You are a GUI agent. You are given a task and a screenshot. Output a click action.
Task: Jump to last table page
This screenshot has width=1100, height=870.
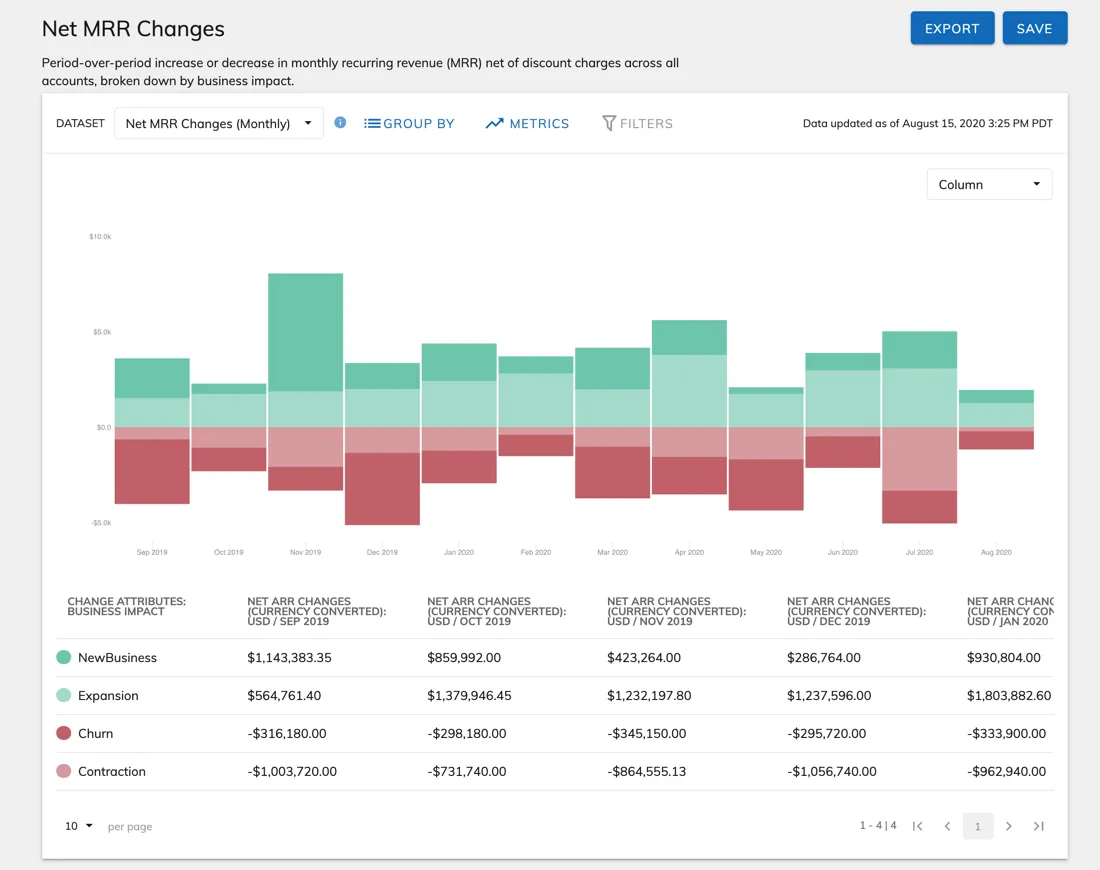pyautogui.click(x=1039, y=826)
